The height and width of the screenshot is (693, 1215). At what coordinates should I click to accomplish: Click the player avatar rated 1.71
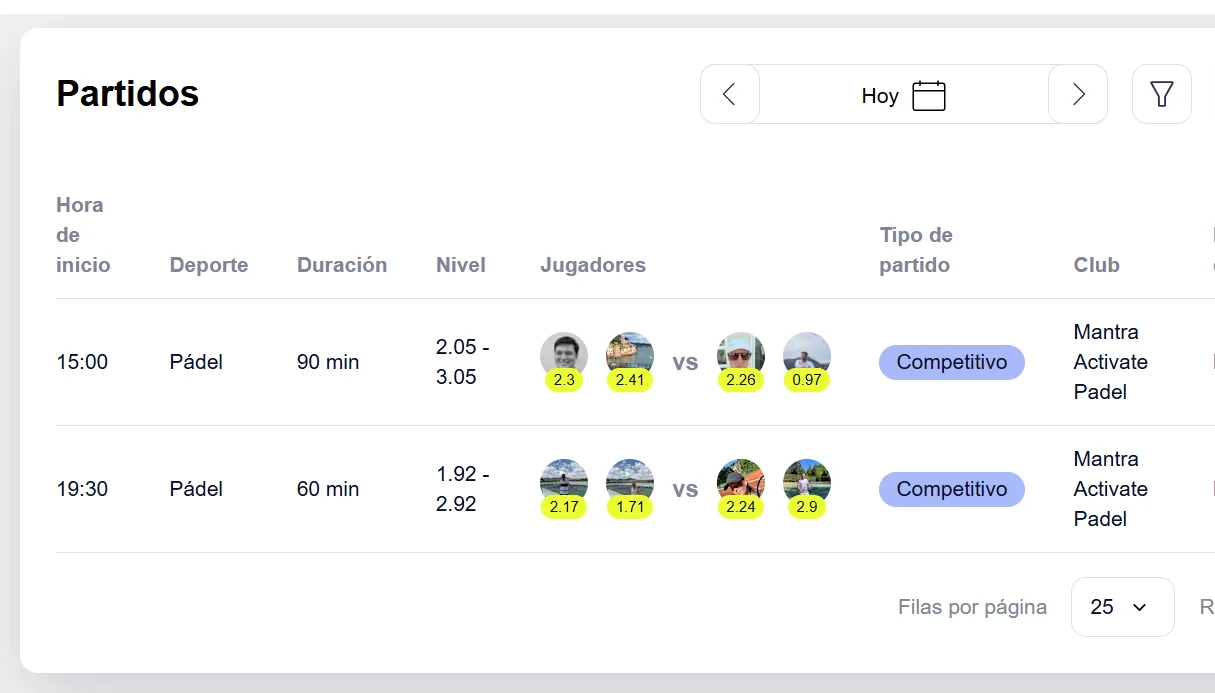(630, 483)
